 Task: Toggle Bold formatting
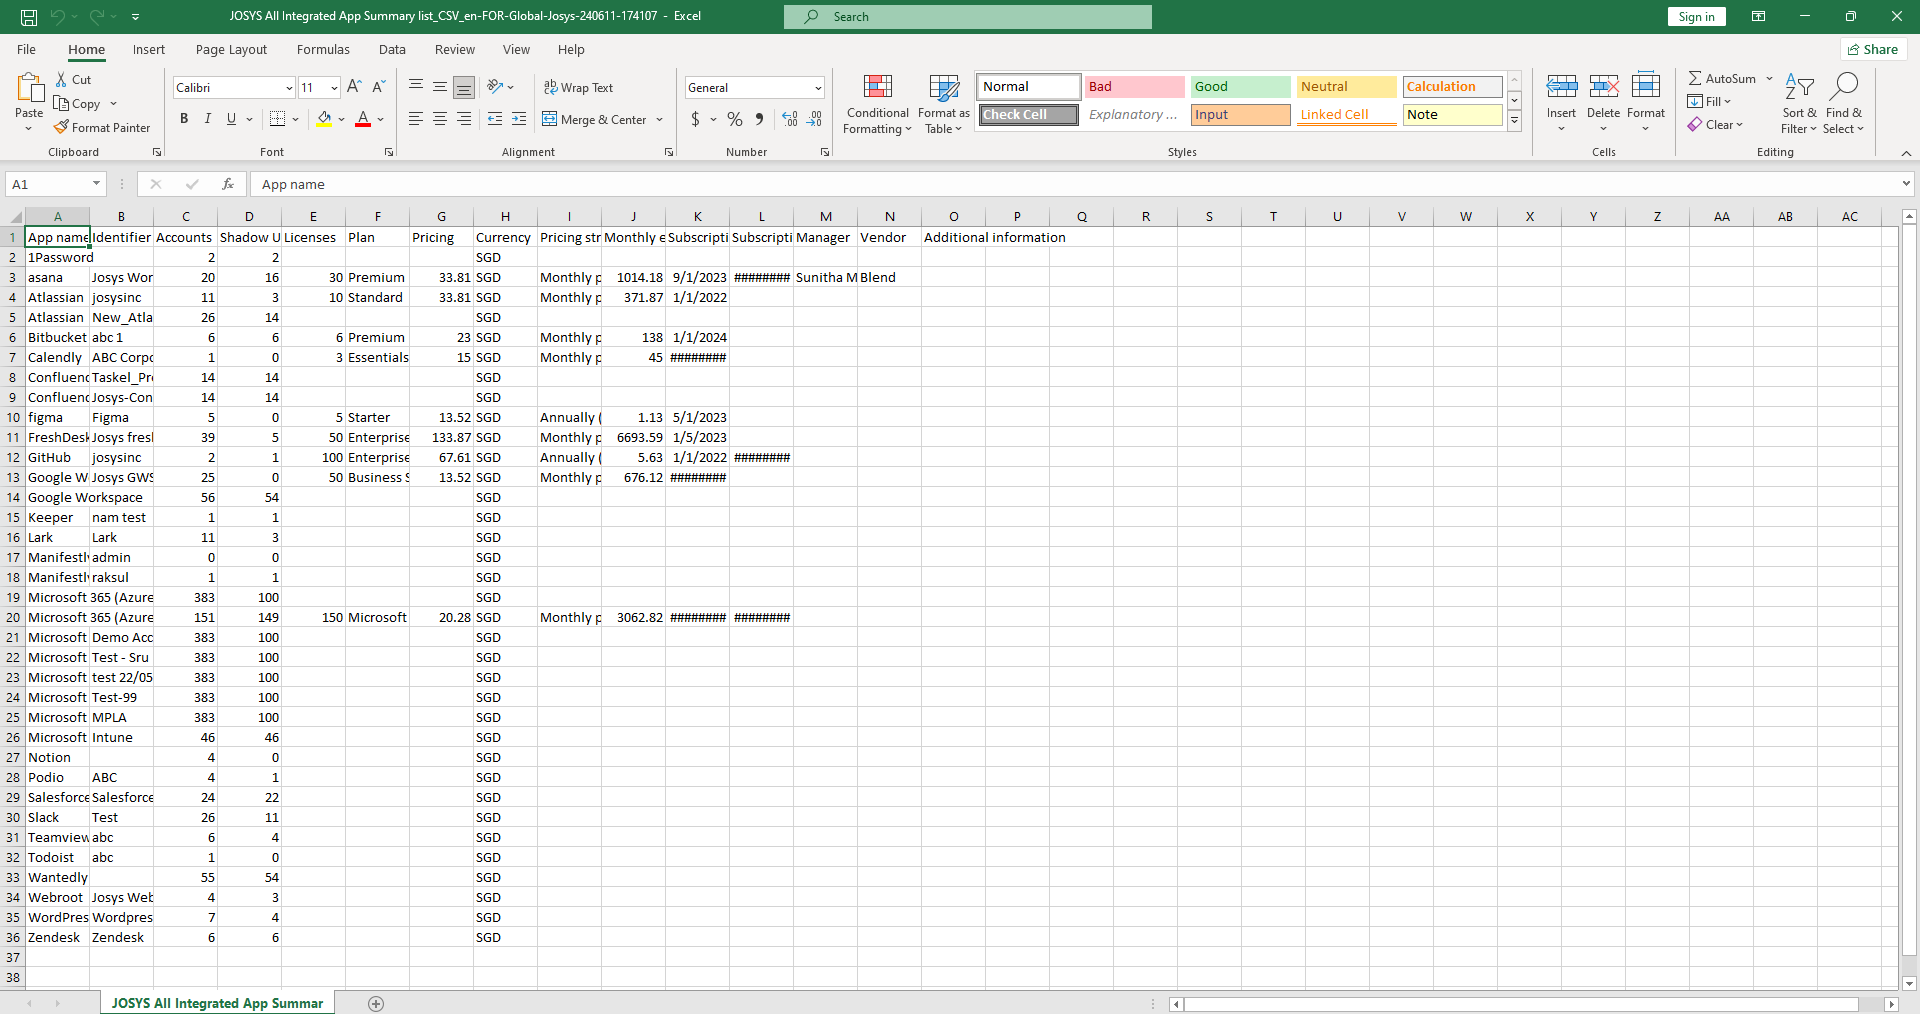tap(184, 119)
